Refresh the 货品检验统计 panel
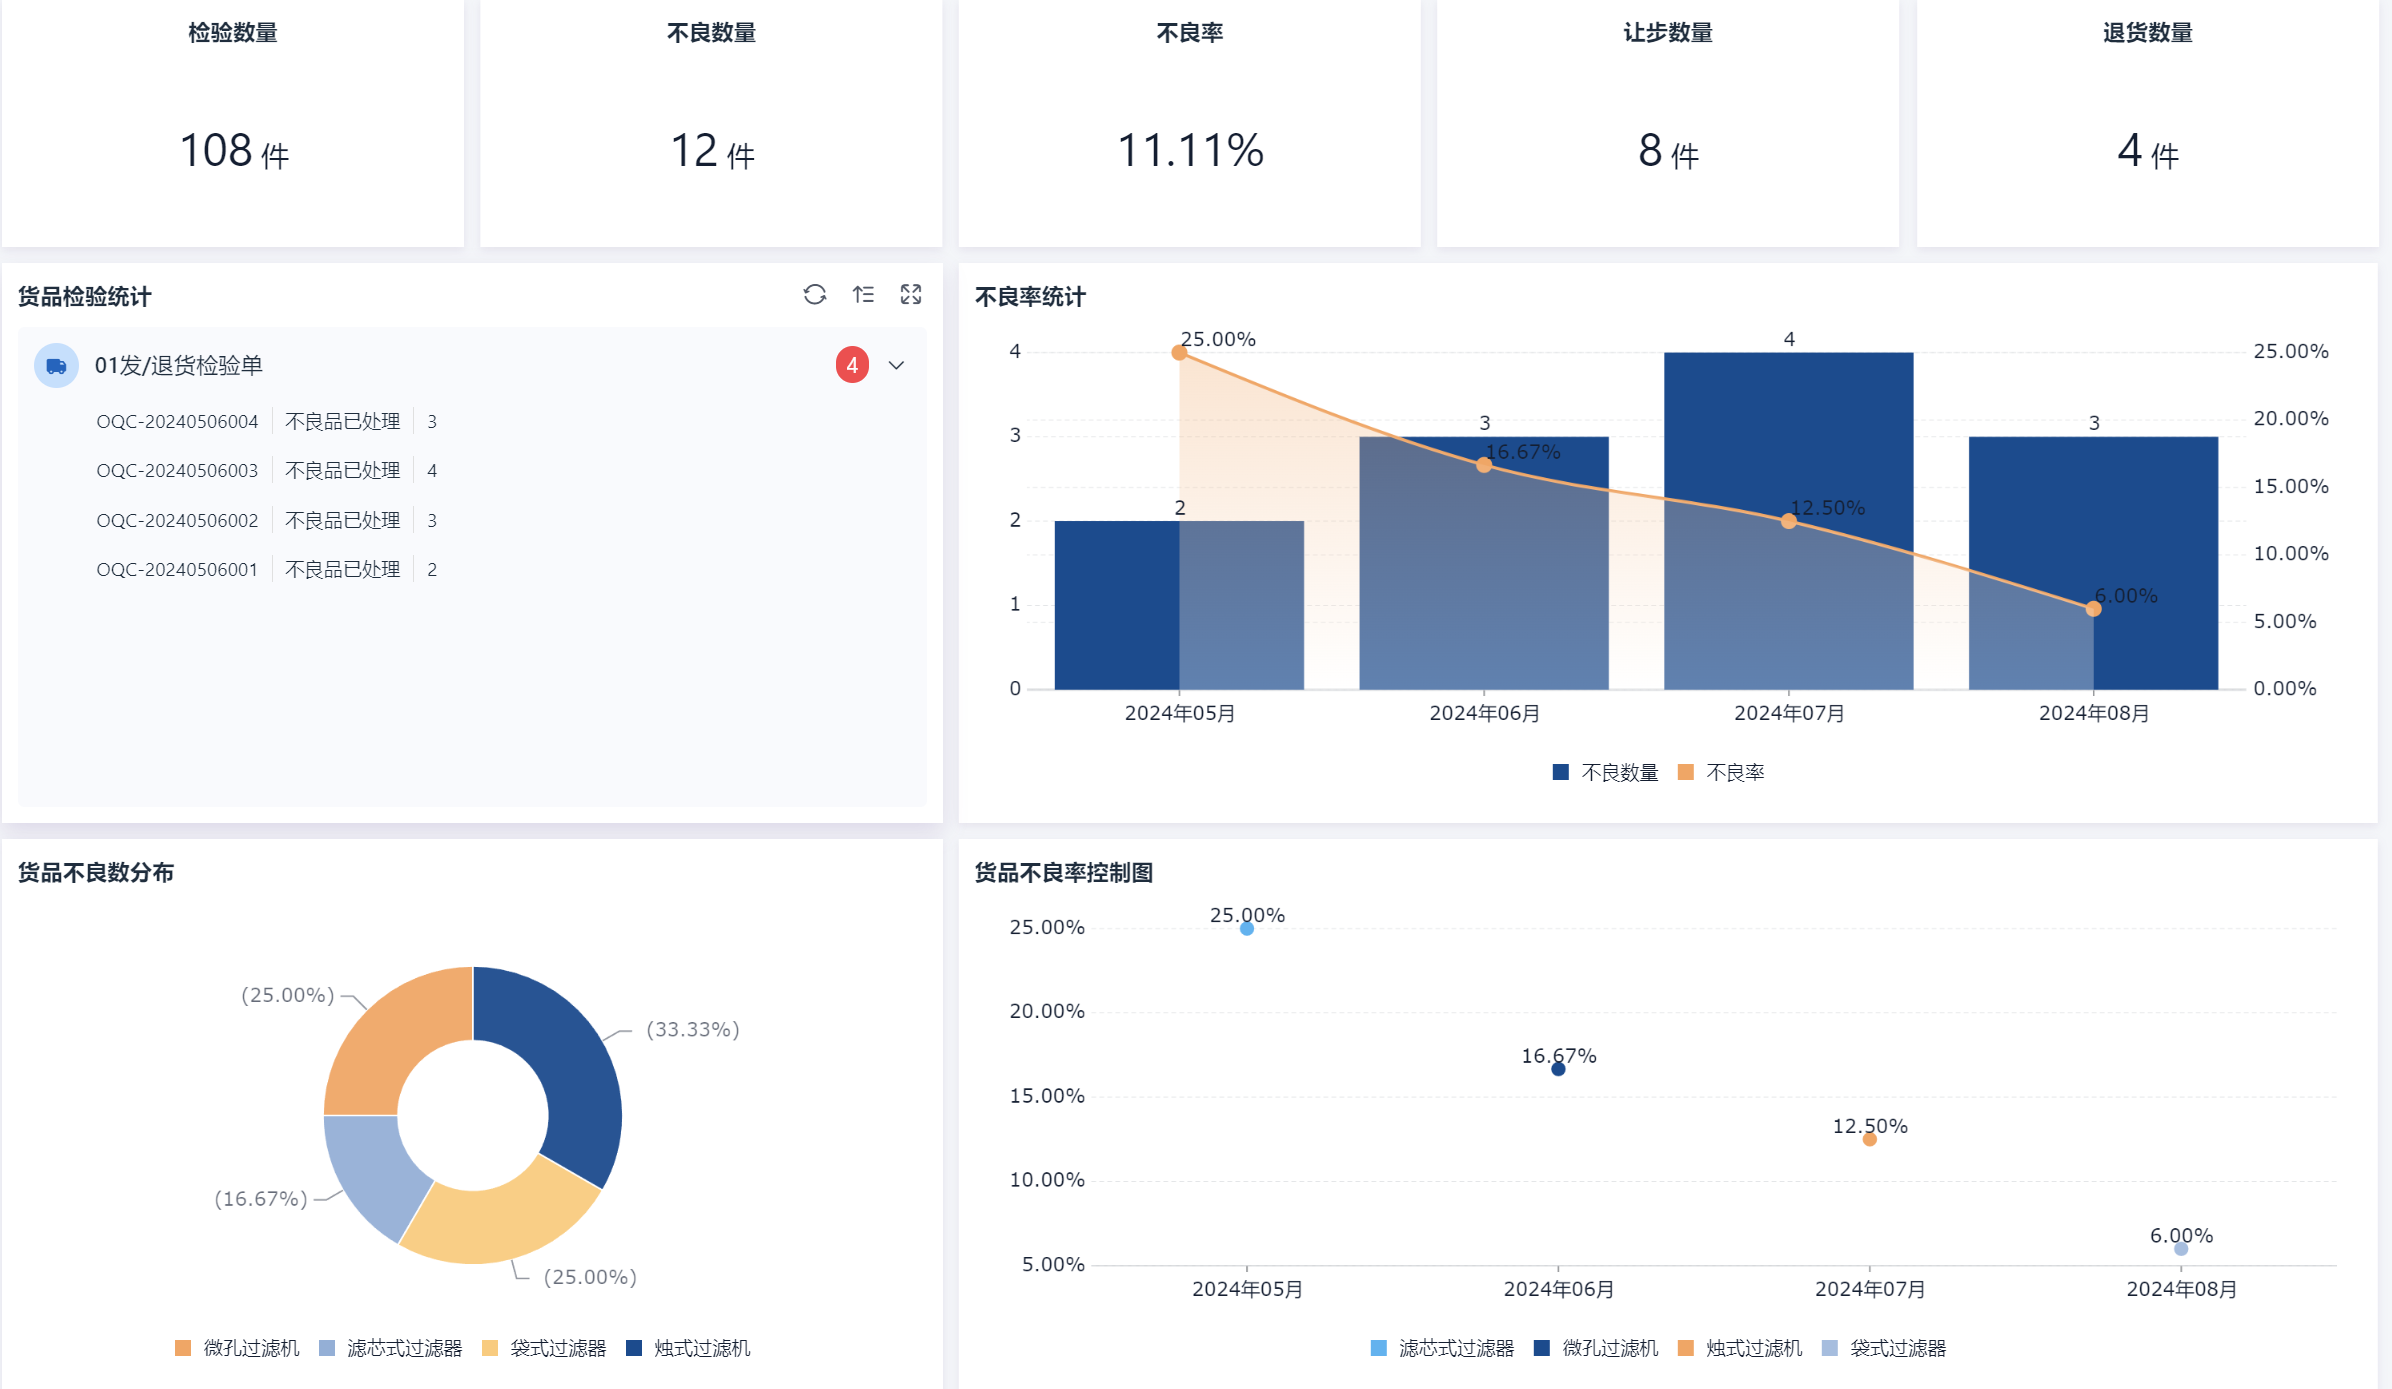This screenshot has width=2392, height=1389. coord(815,295)
